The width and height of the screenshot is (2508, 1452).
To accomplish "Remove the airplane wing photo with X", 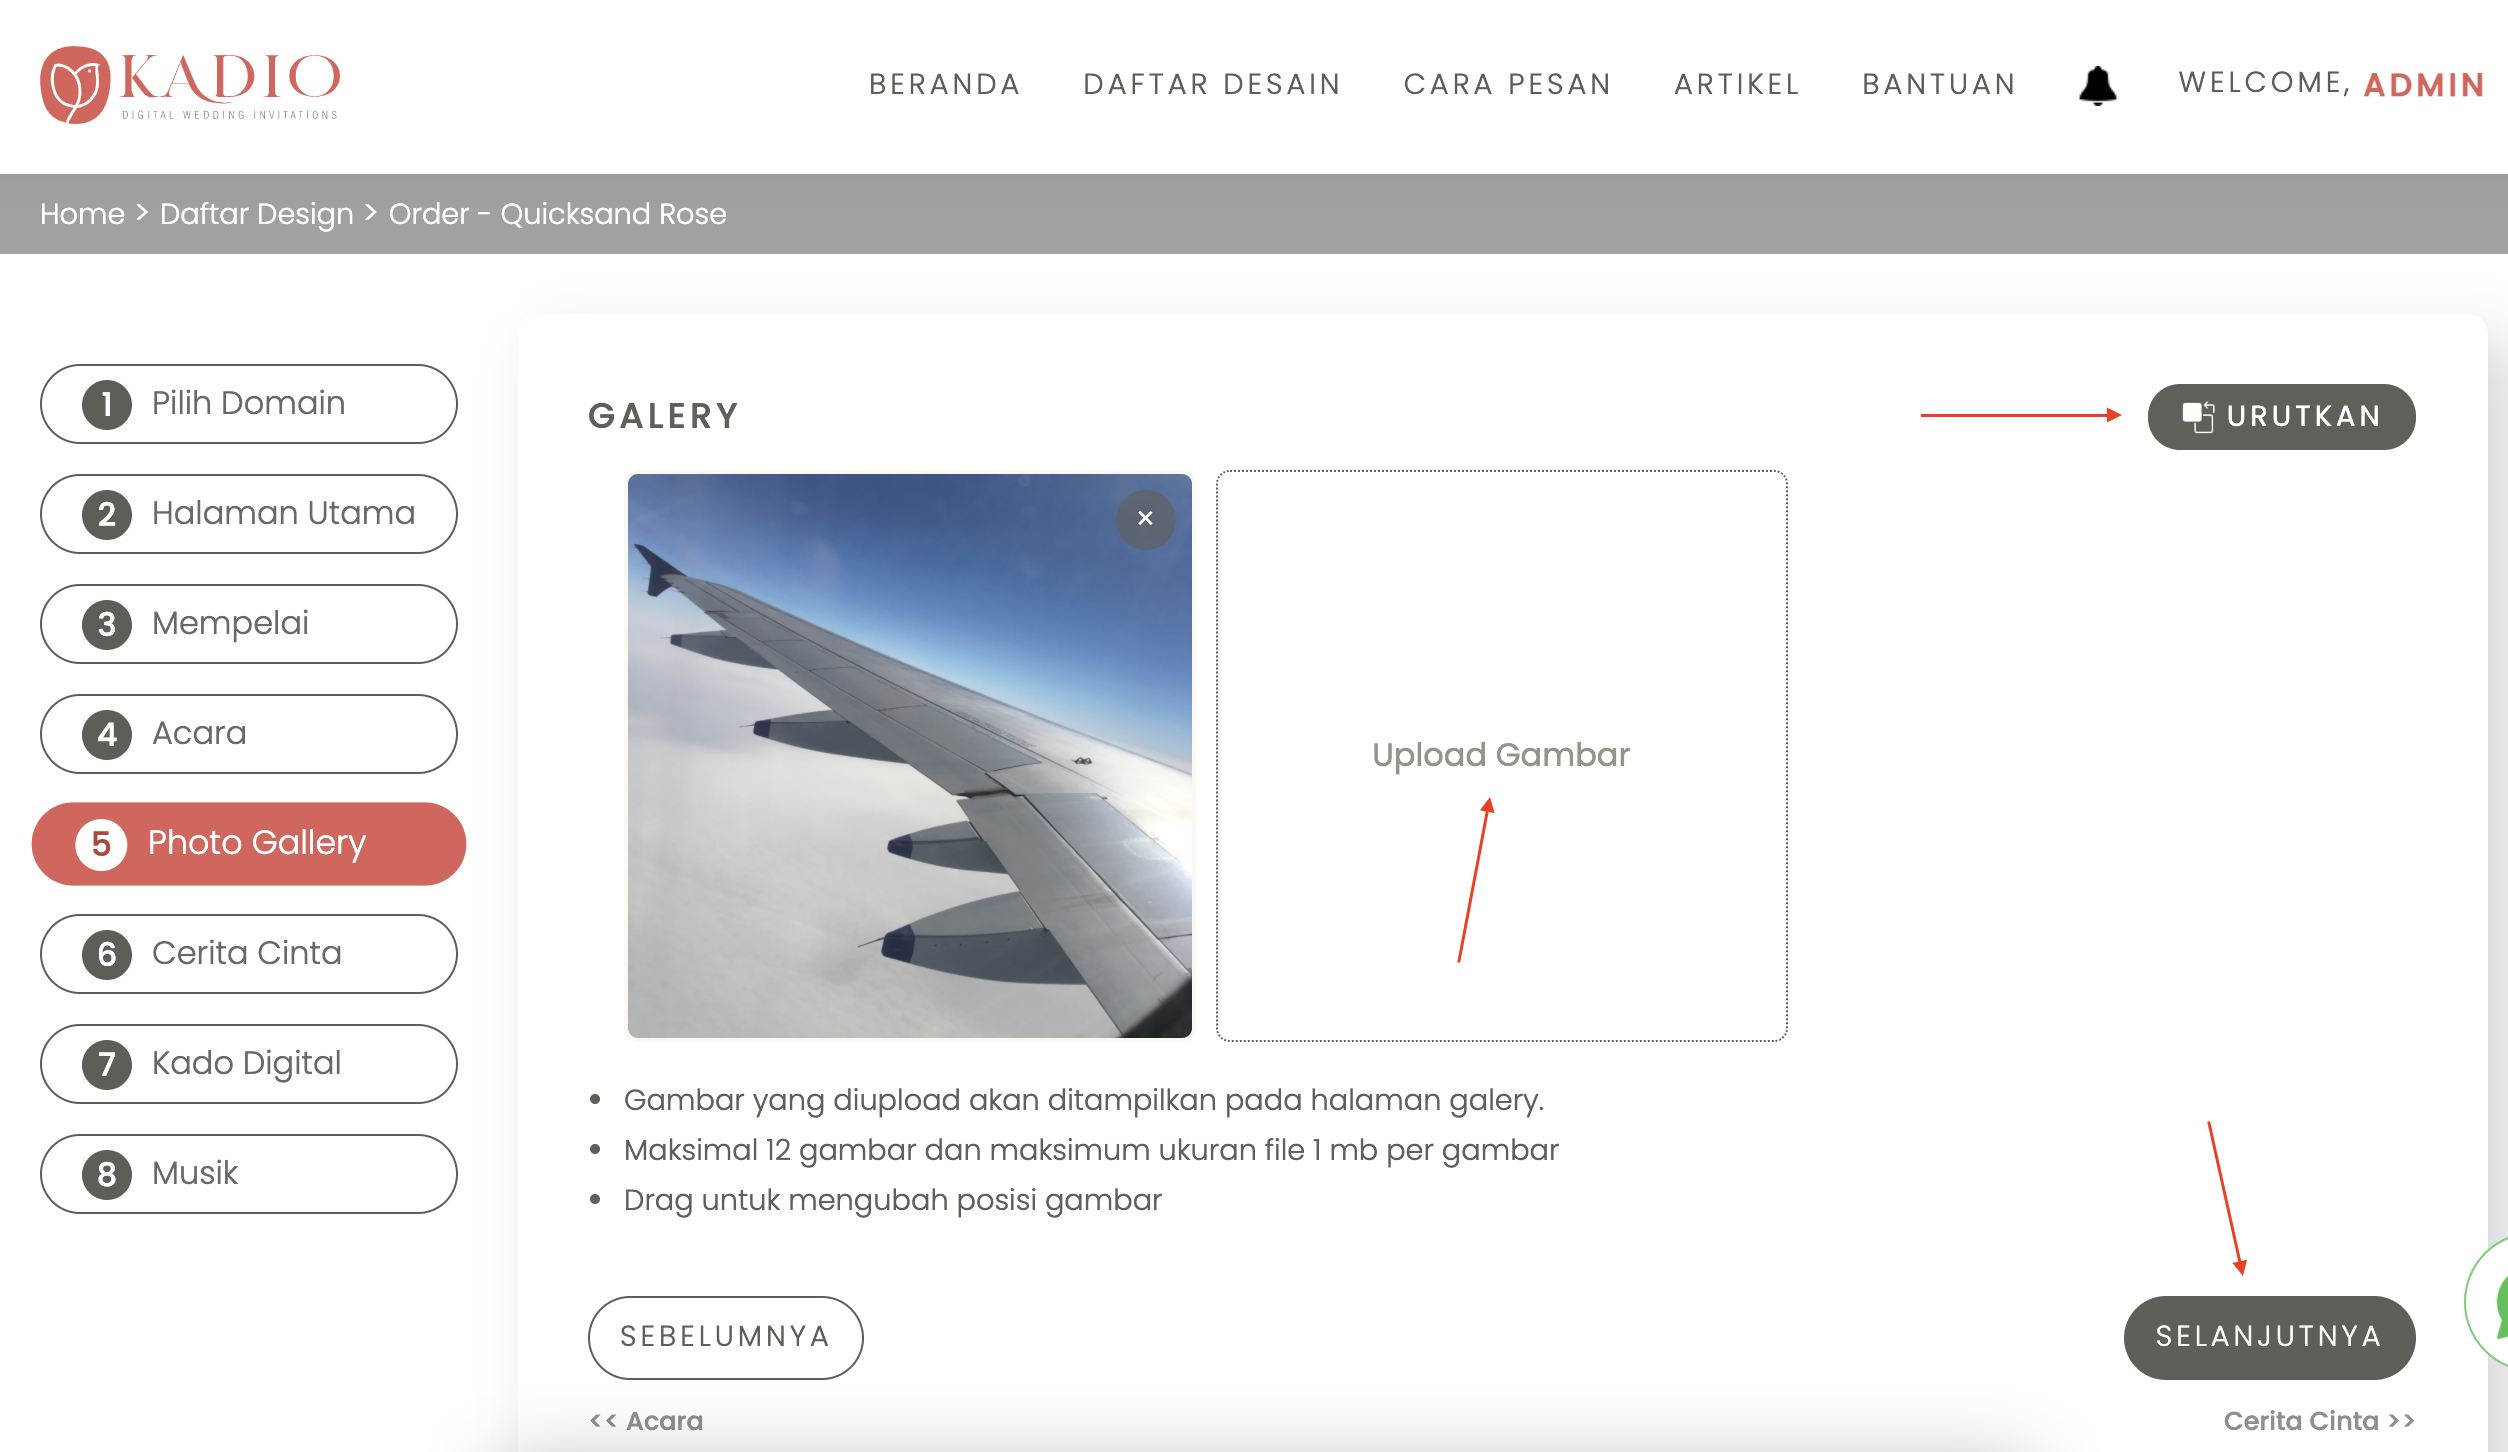I will 1145,519.
